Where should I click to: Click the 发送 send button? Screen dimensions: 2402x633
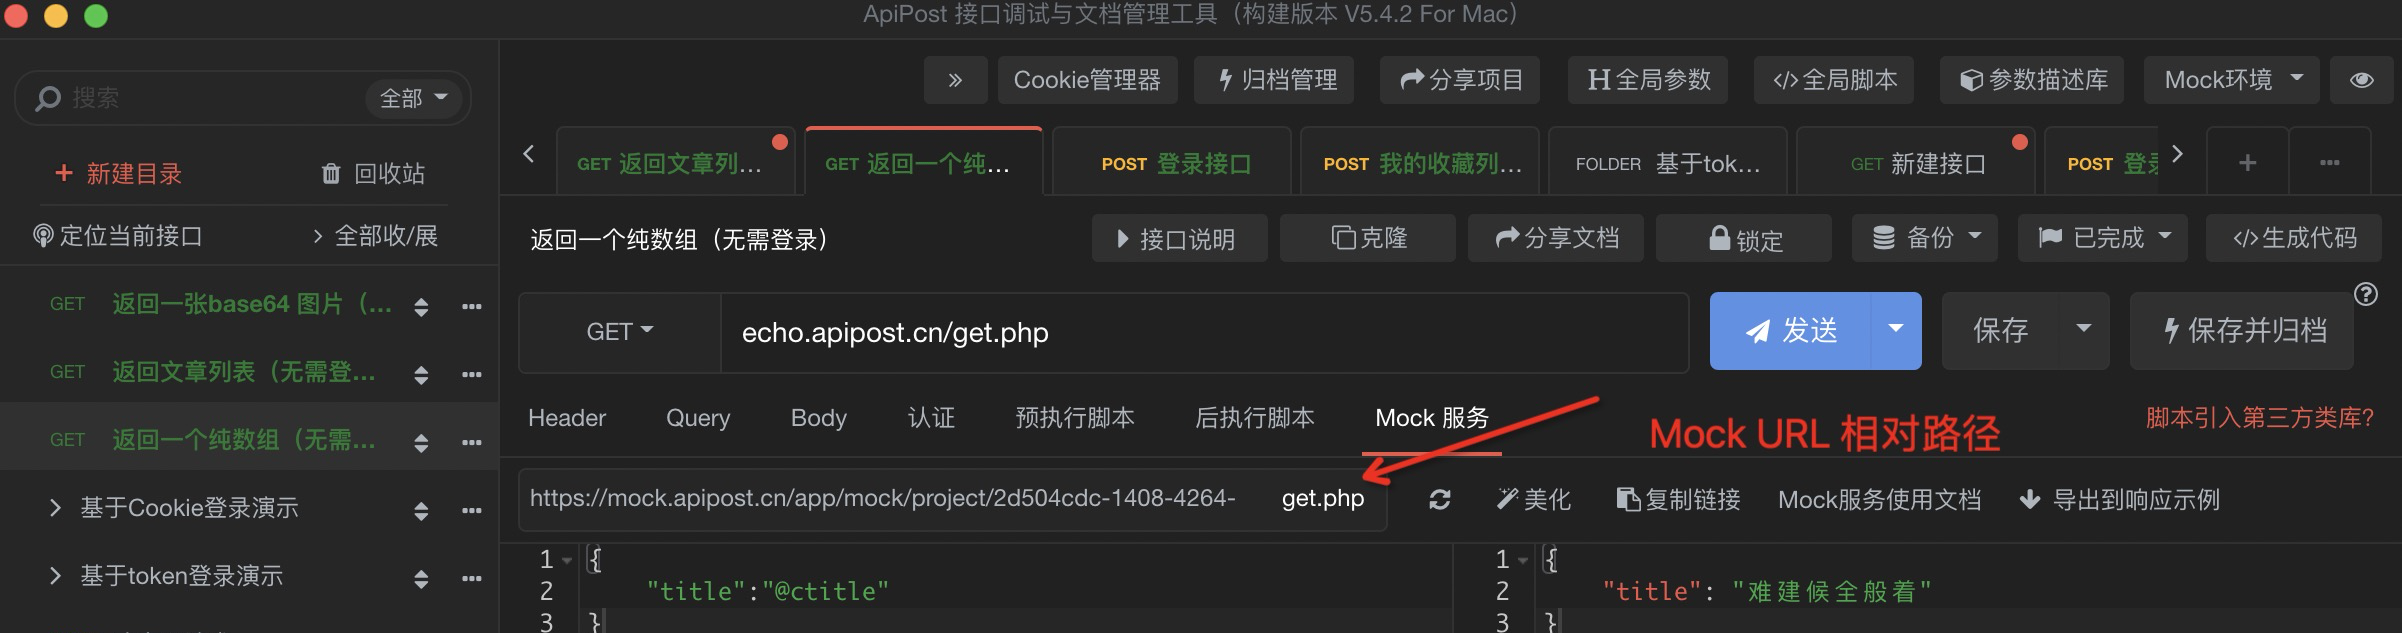pyautogui.click(x=1790, y=331)
